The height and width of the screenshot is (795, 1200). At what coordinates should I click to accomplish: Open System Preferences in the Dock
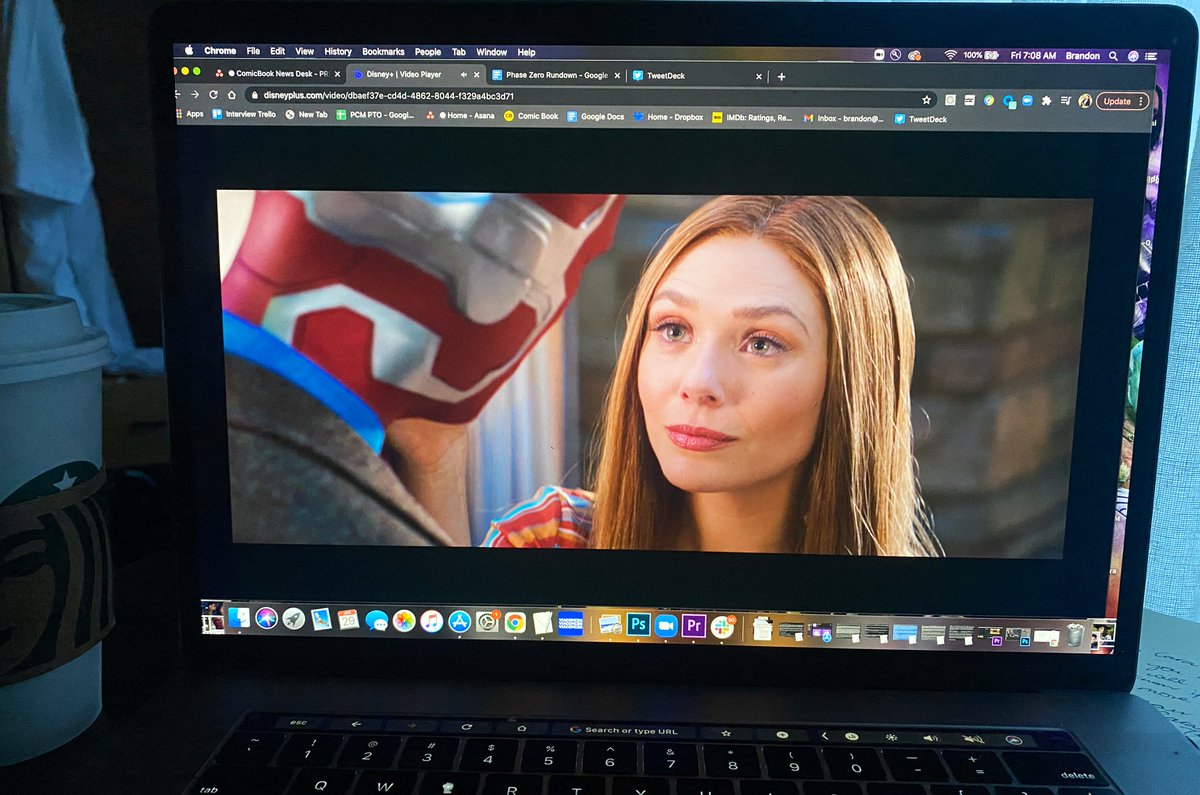point(487,622)
